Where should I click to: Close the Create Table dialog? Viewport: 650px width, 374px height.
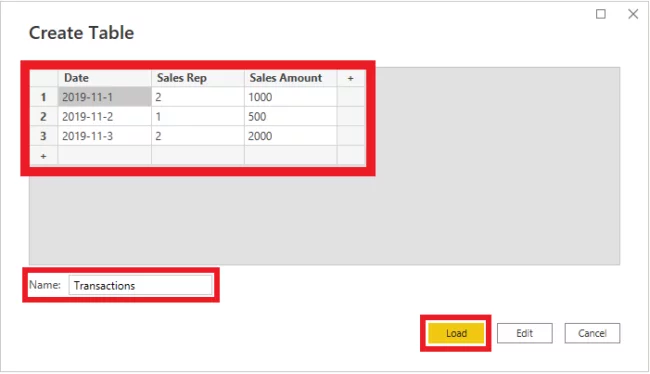pos(633,14)
